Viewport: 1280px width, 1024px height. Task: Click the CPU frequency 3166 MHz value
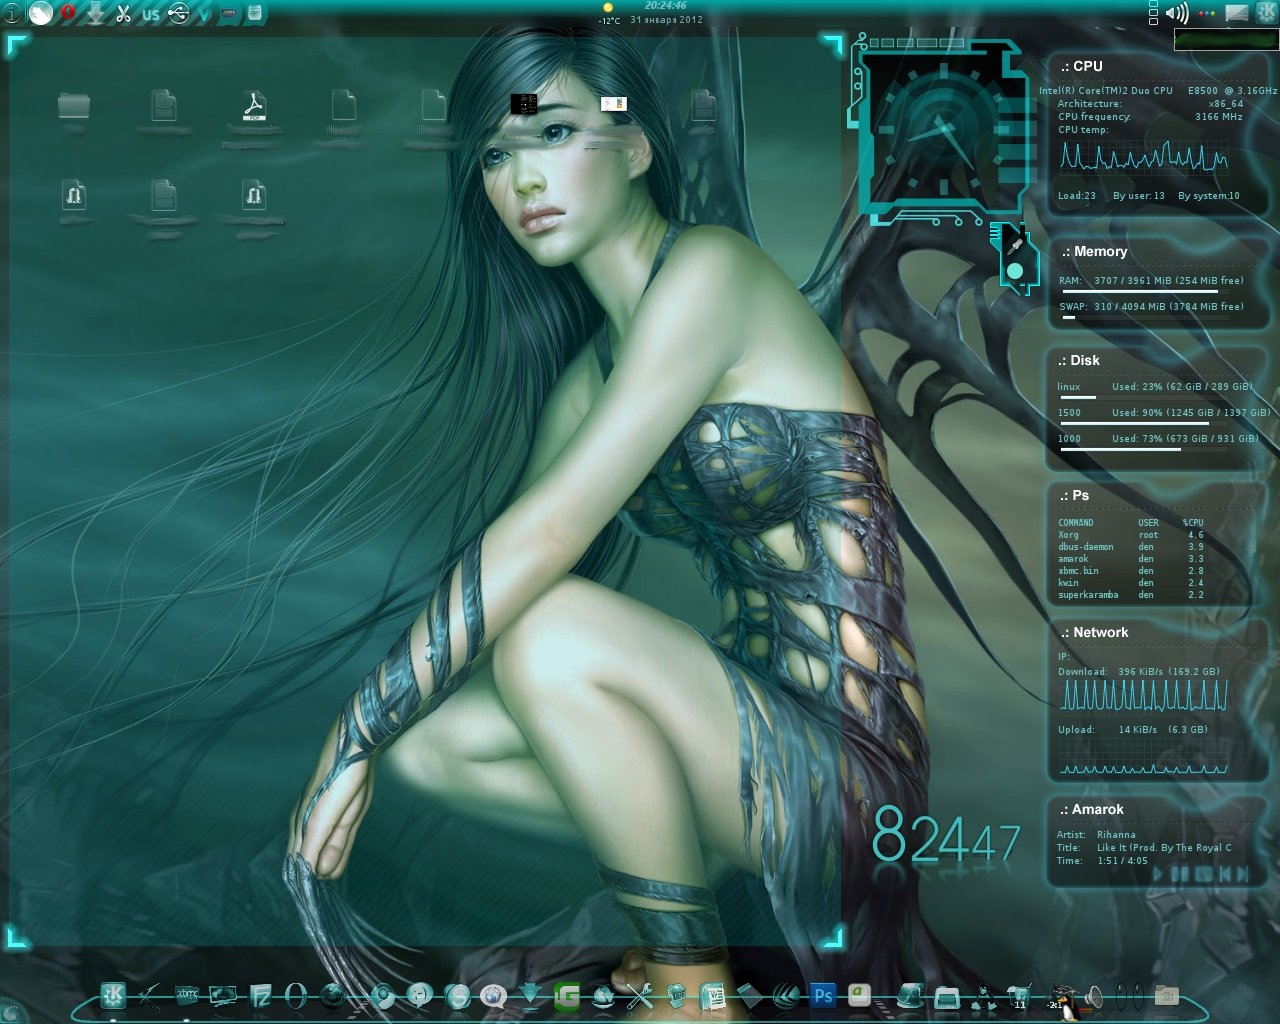1219,117
